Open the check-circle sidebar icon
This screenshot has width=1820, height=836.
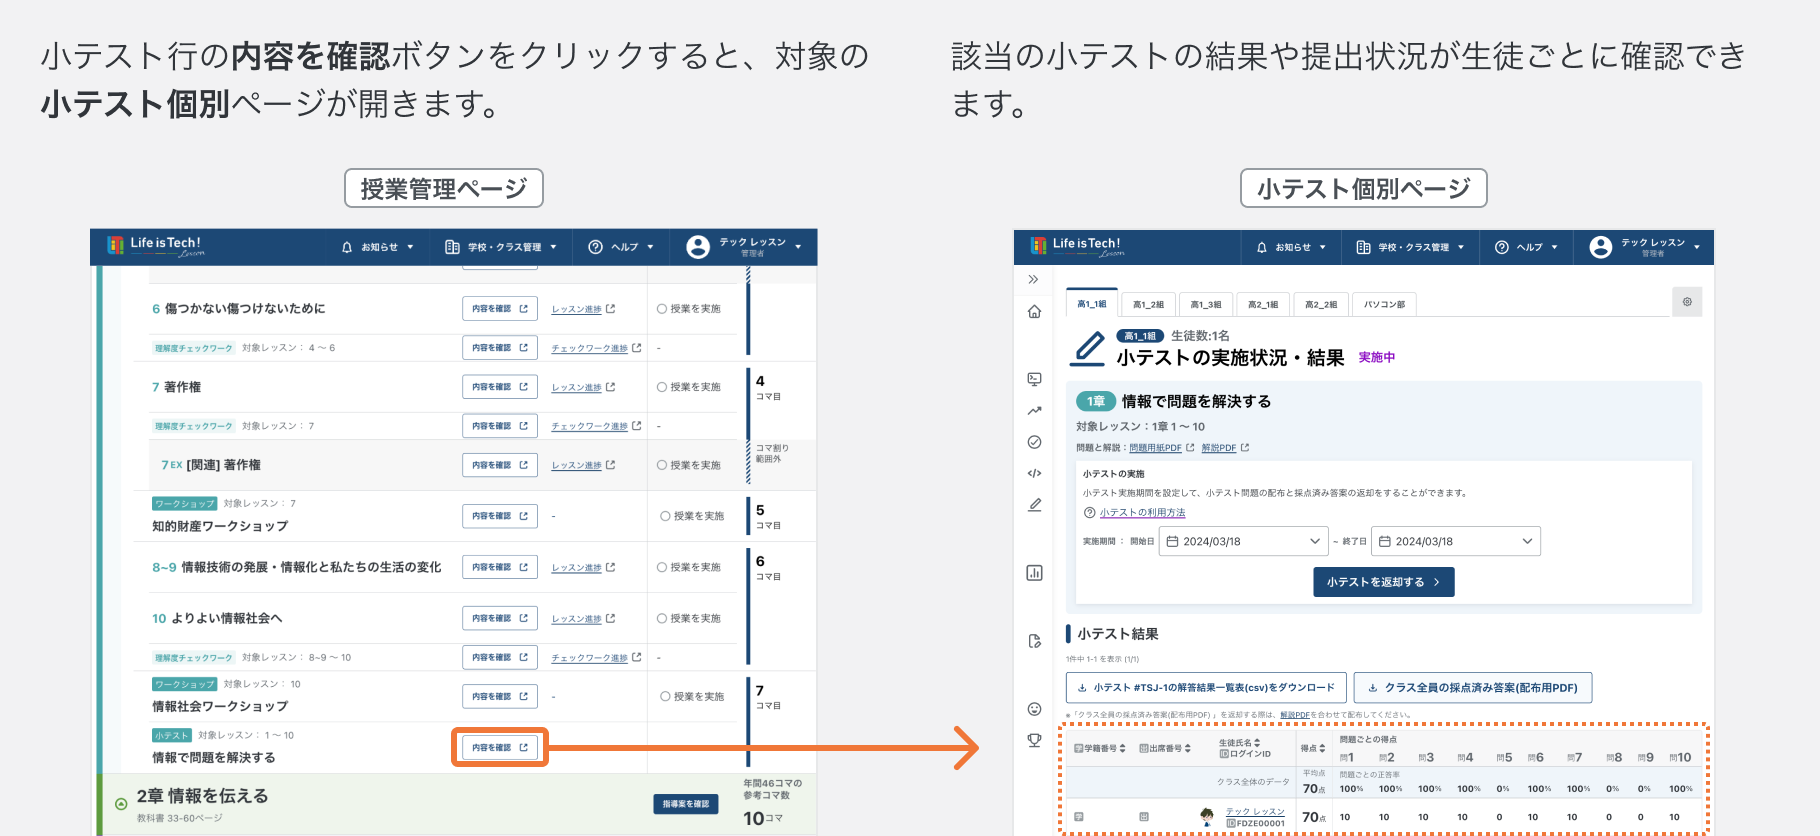tap(1034, 442)
